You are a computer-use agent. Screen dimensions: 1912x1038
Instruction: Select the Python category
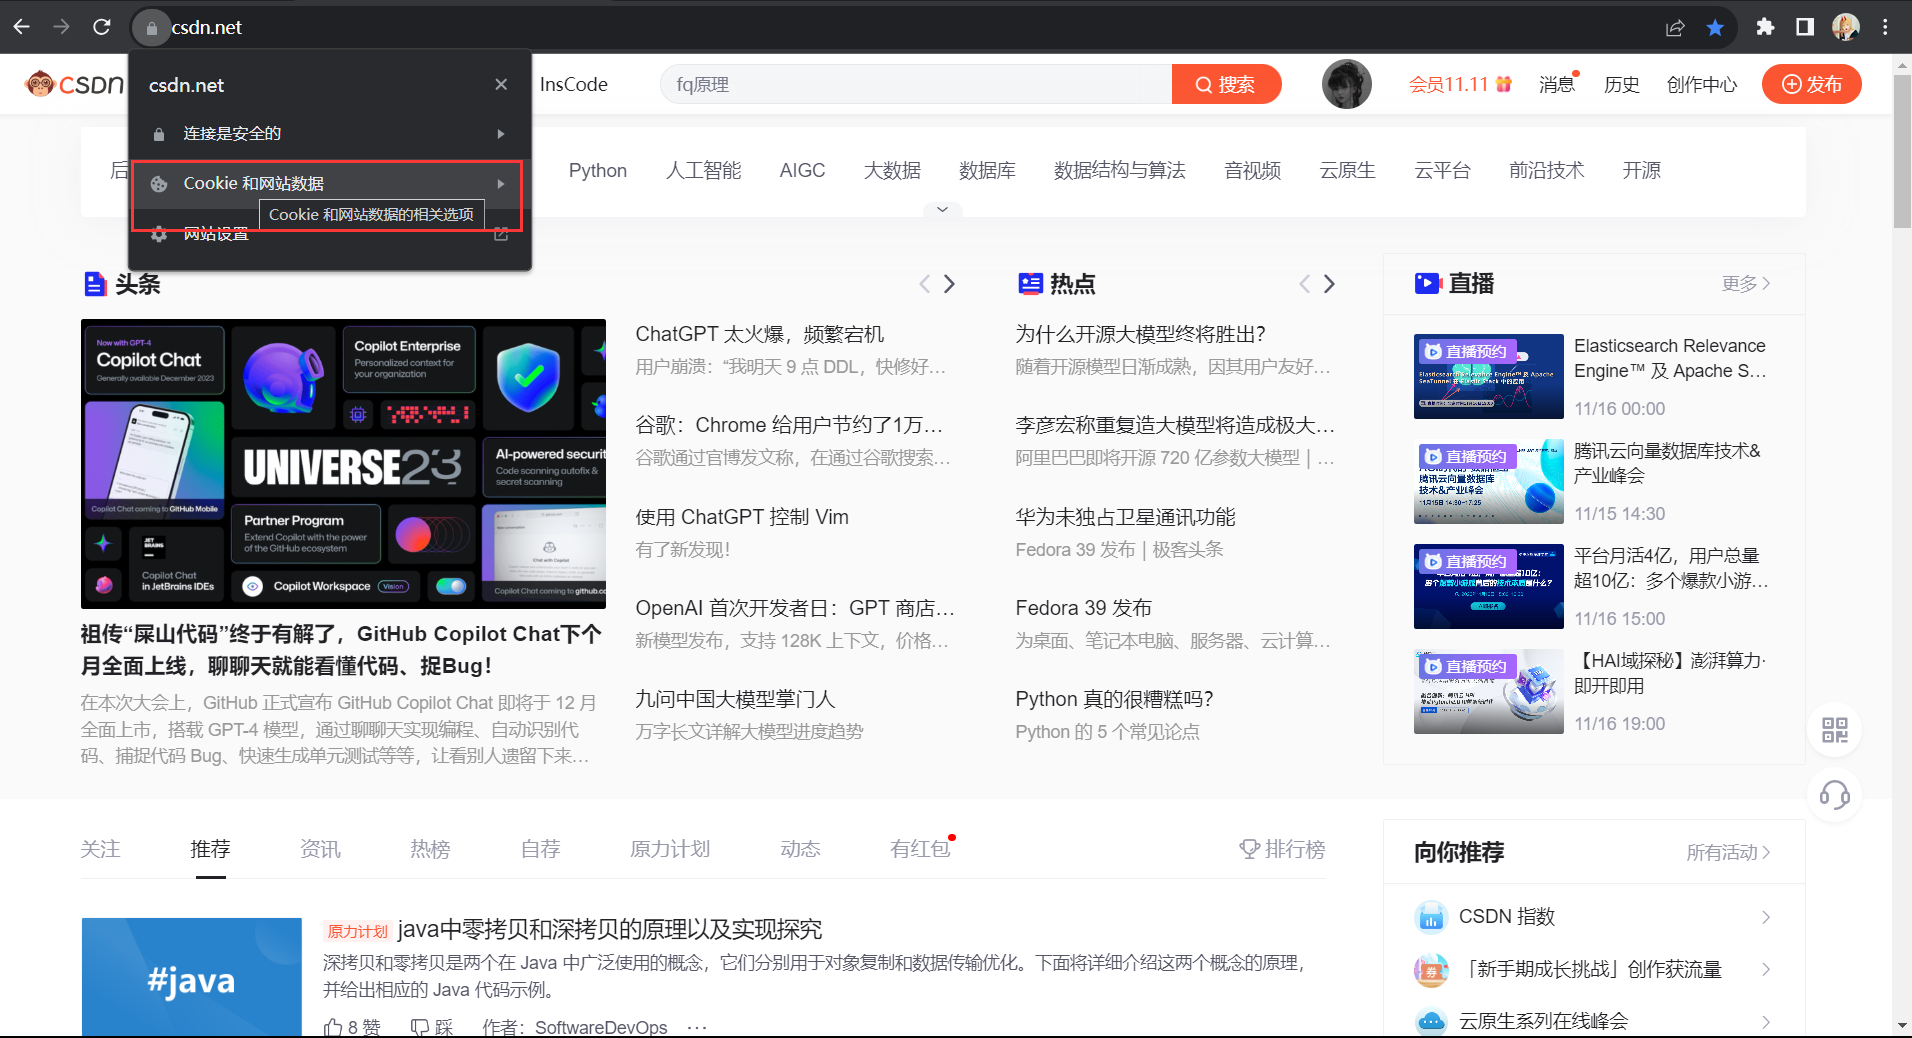point(598,171)
